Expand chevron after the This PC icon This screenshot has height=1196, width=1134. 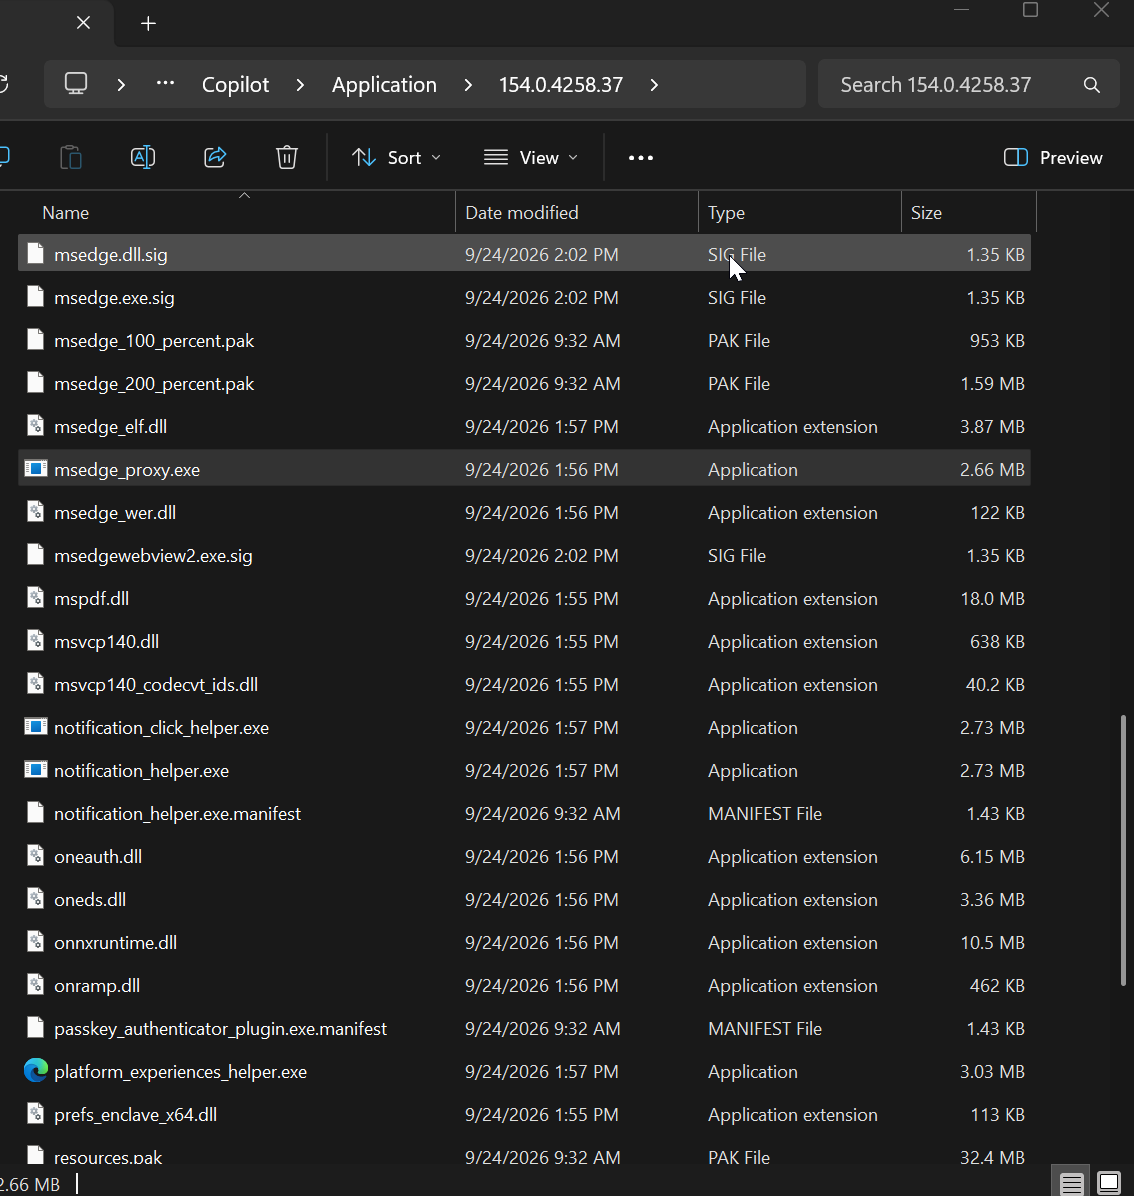pos(120,85)
